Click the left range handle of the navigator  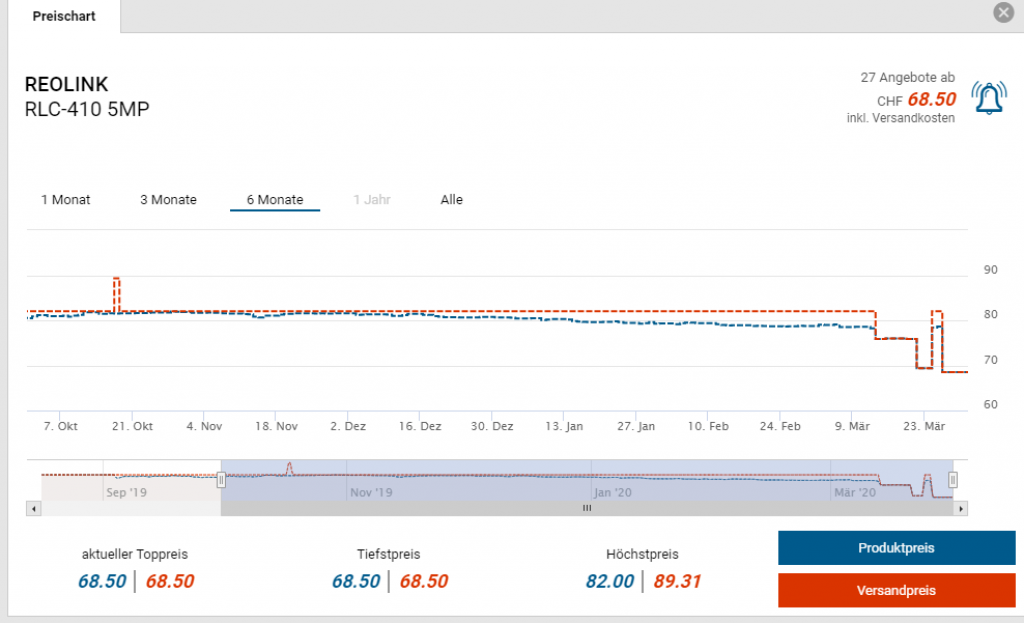pos(221,480)
